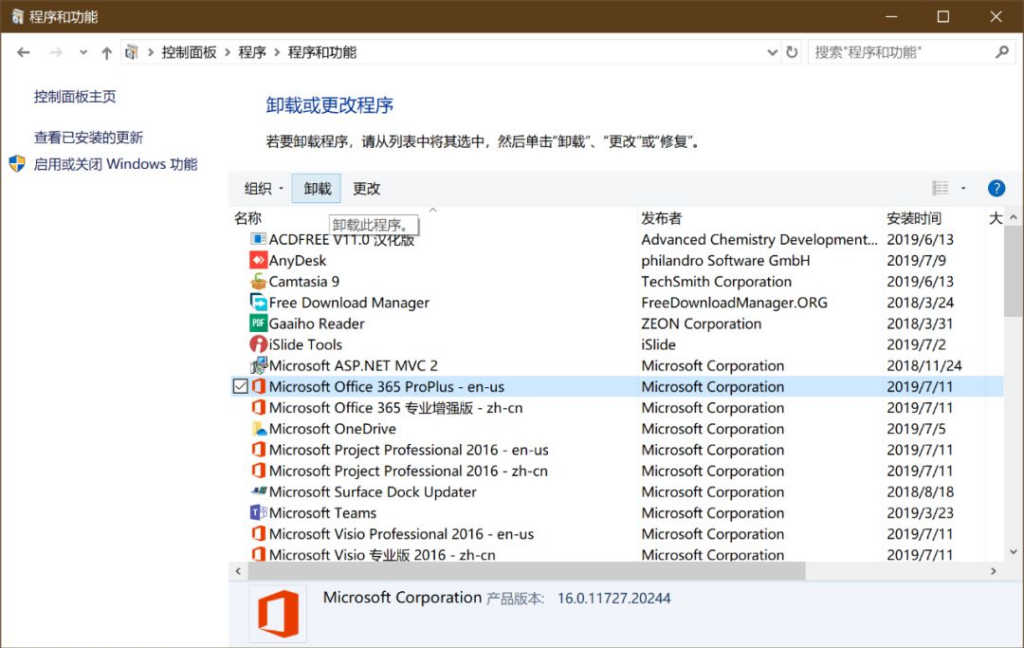The height and width of the screenshot is (648, 1024).
Task: Click the list scroll down arrow
Action: click(1013, 552)
